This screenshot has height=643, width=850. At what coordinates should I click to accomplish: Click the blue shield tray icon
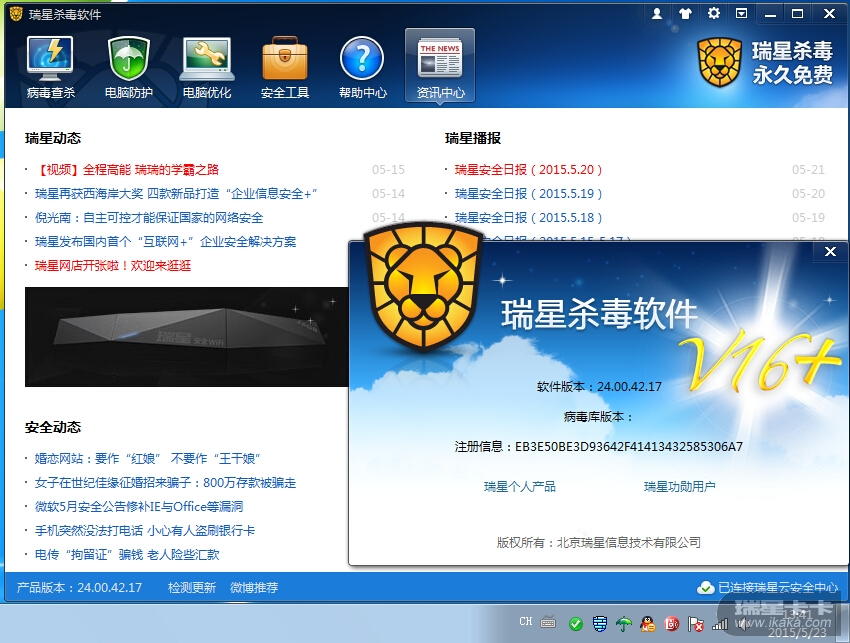coord(600,624)
